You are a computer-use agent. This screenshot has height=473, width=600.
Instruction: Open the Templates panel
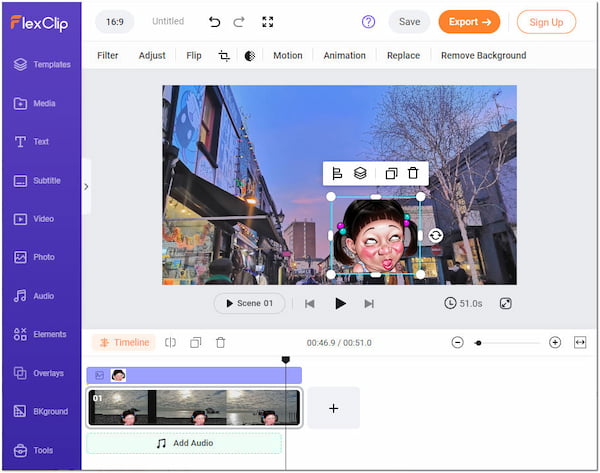click(x=42, y=64)
